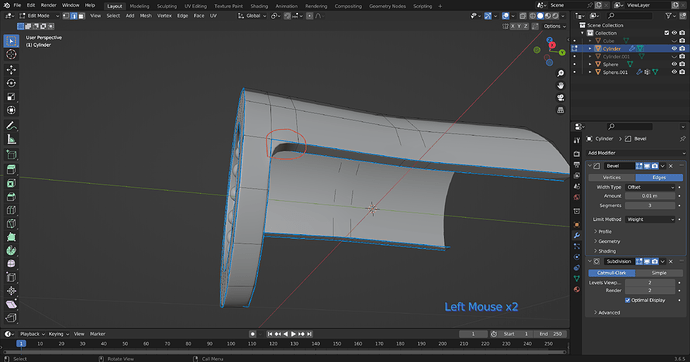This screenshot has height=362, width=690.
Task: Select the Shear tool
Action: (x=11, y=304)
